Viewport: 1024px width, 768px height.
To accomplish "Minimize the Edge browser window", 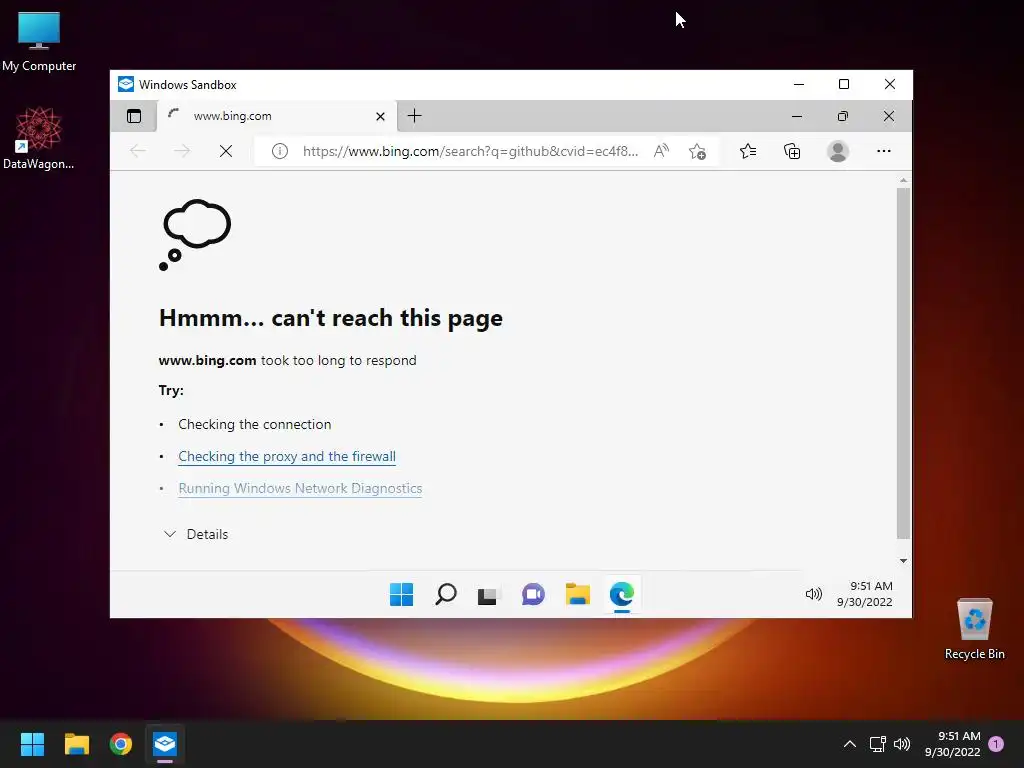I will 797,116.
